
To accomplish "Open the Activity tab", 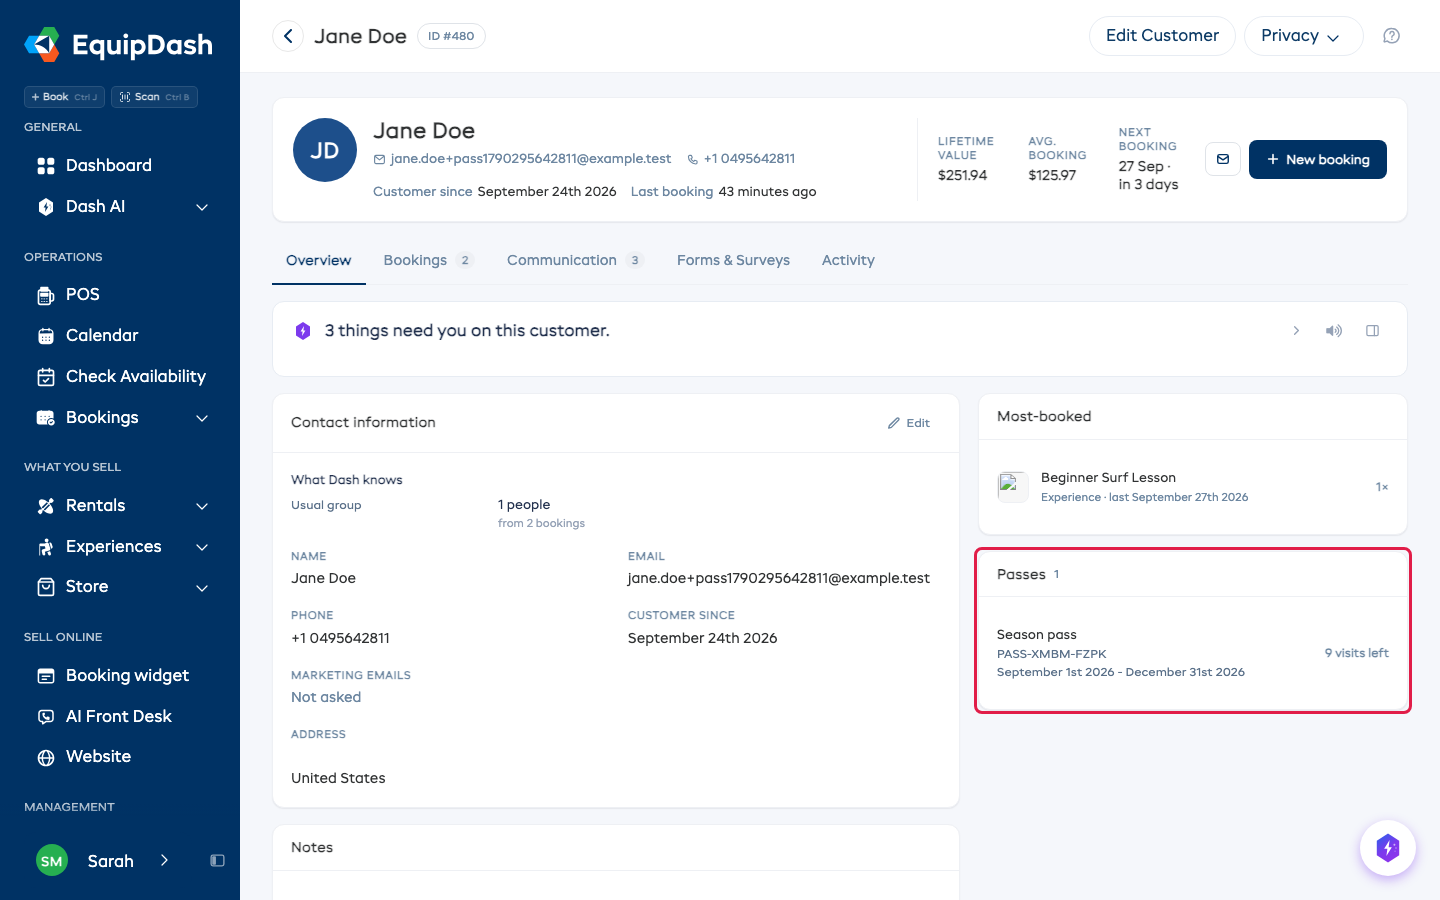I will click(x=848, y=260).
